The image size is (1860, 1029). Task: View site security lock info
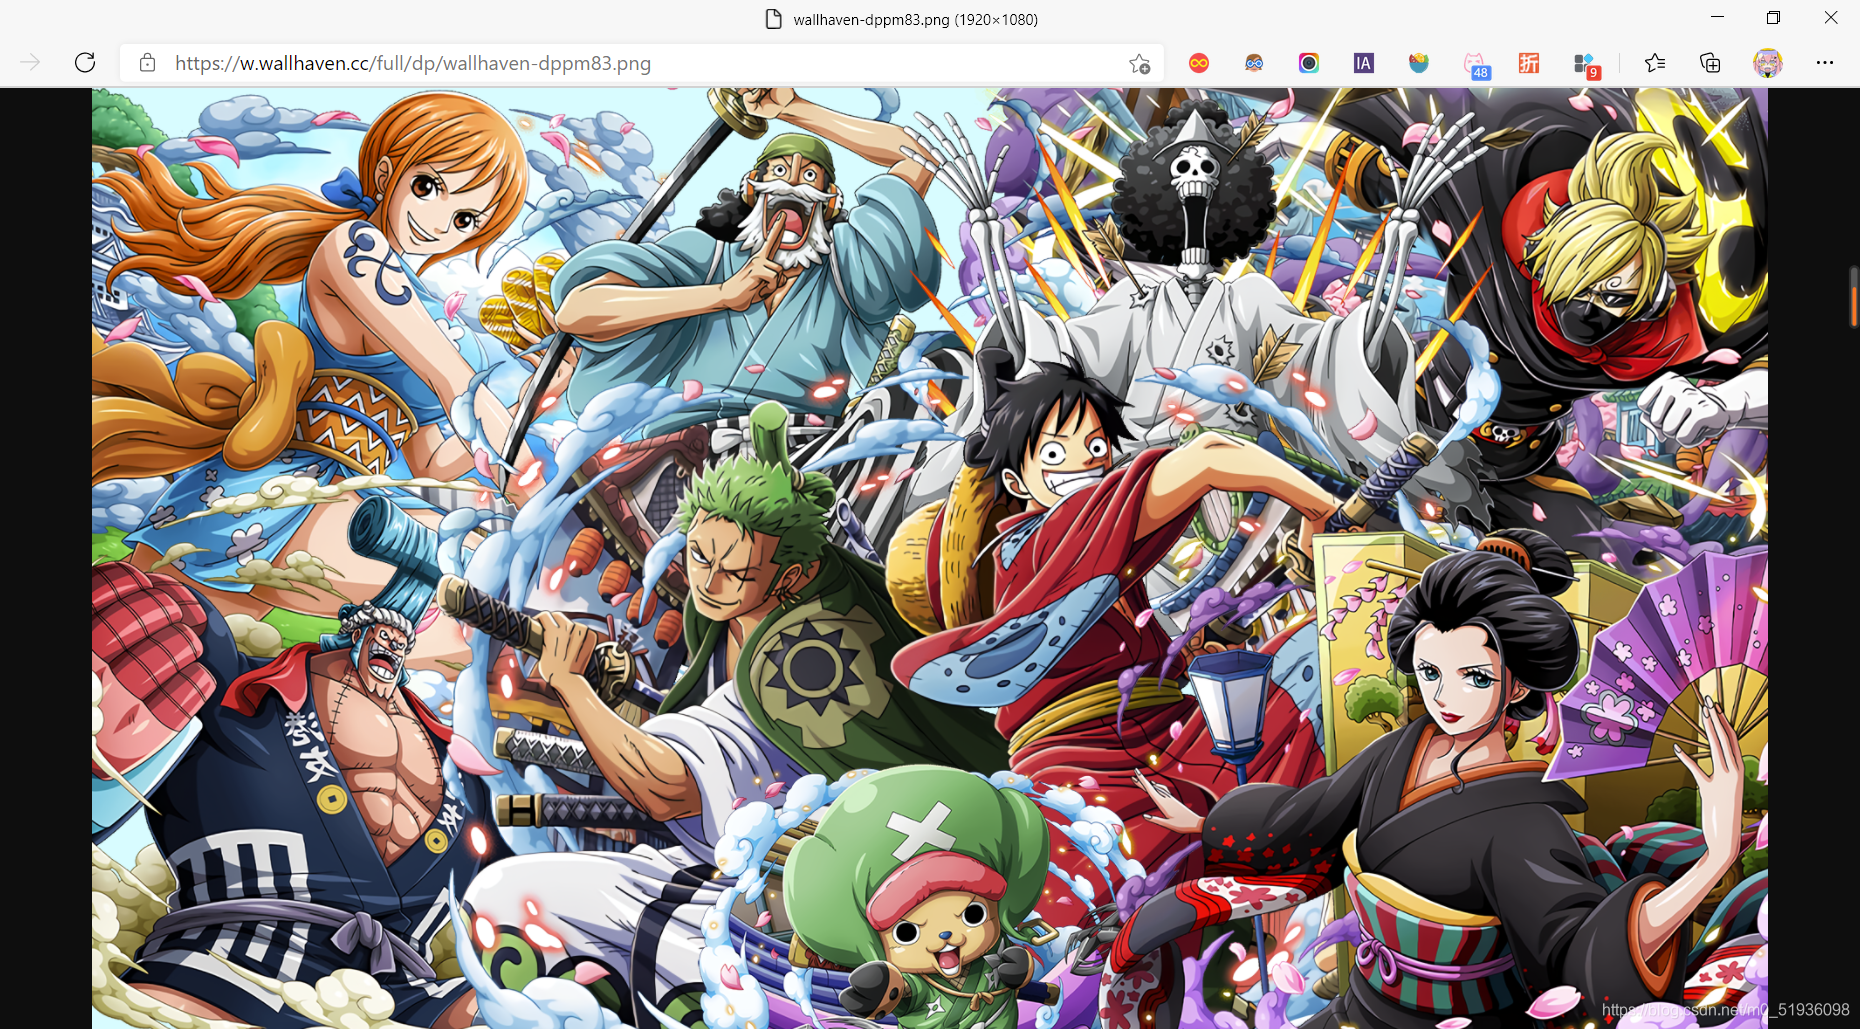147,63
